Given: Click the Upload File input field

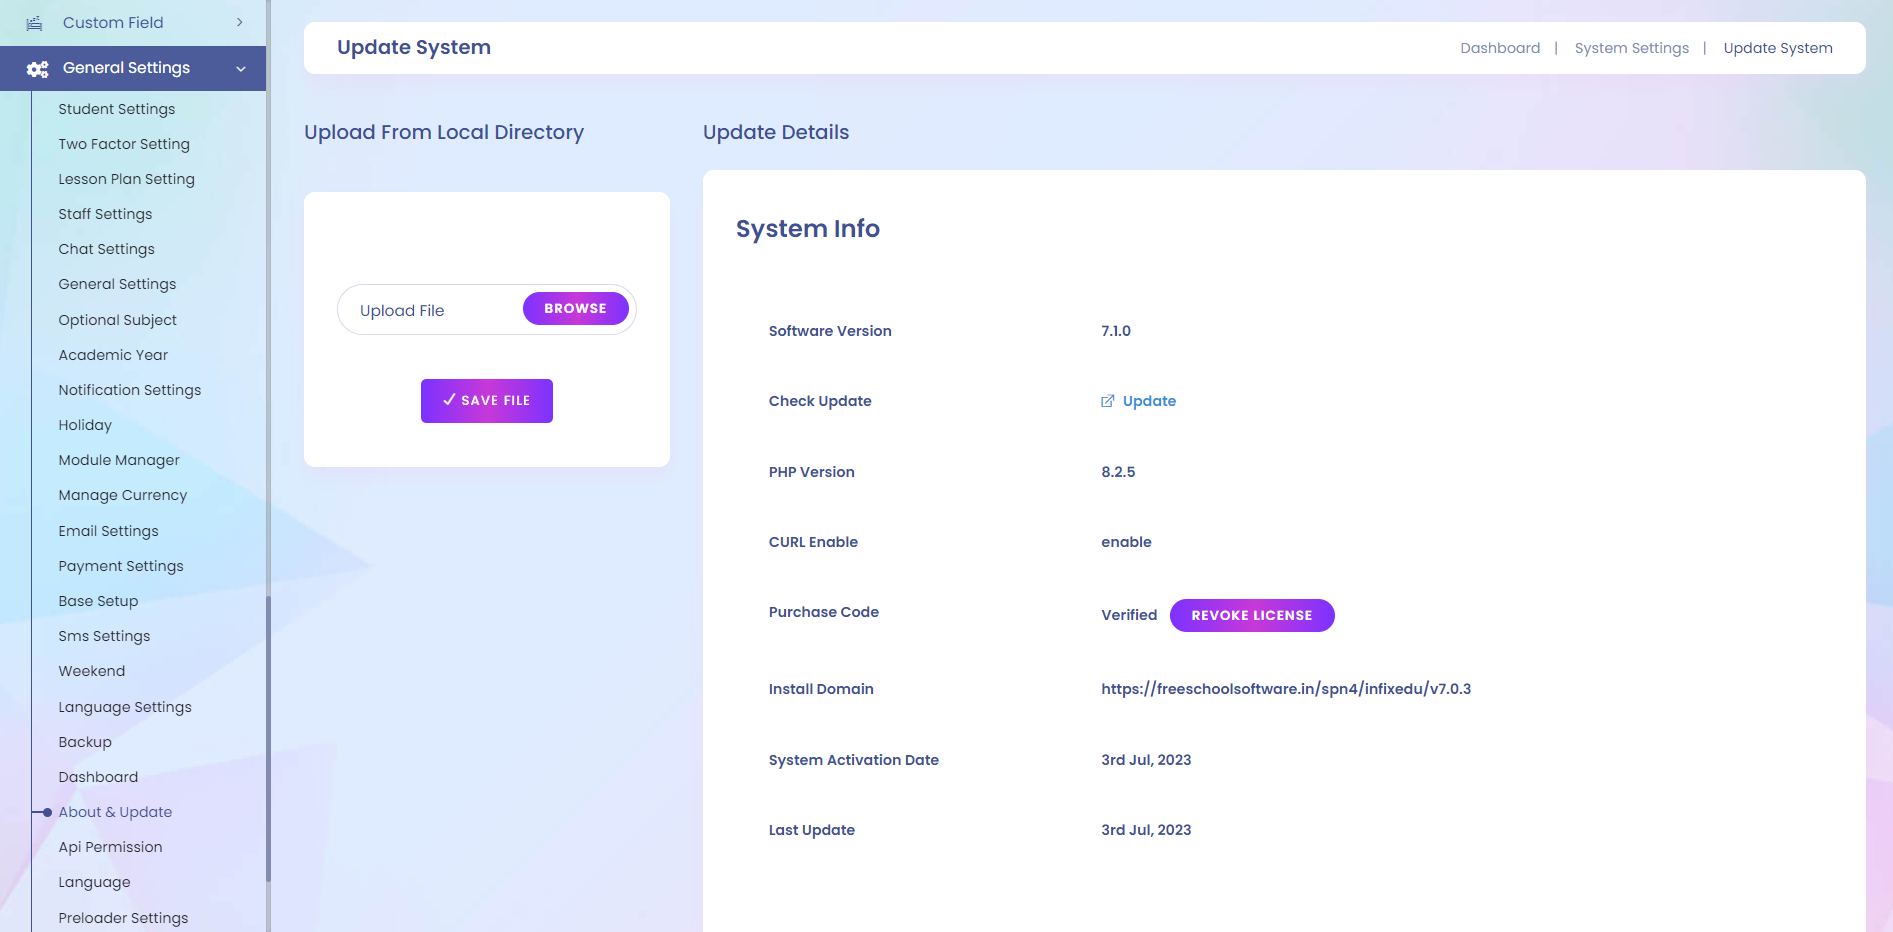Looking at the screenshot, I should click(430, 311).
